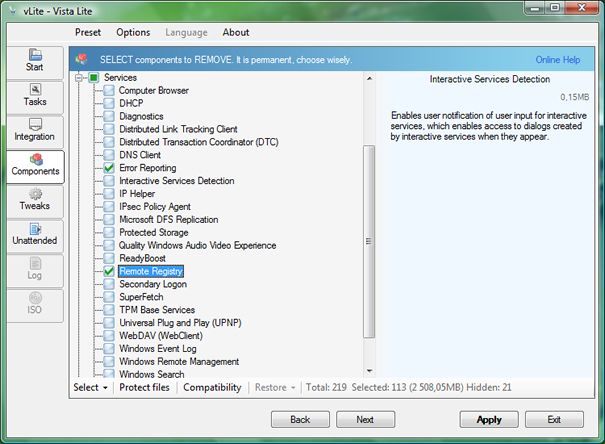Select Windows Remote Management row

point(179,361)
